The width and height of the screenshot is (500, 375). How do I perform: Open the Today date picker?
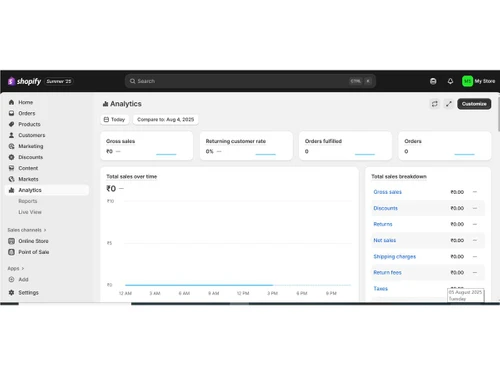(115, 119)
